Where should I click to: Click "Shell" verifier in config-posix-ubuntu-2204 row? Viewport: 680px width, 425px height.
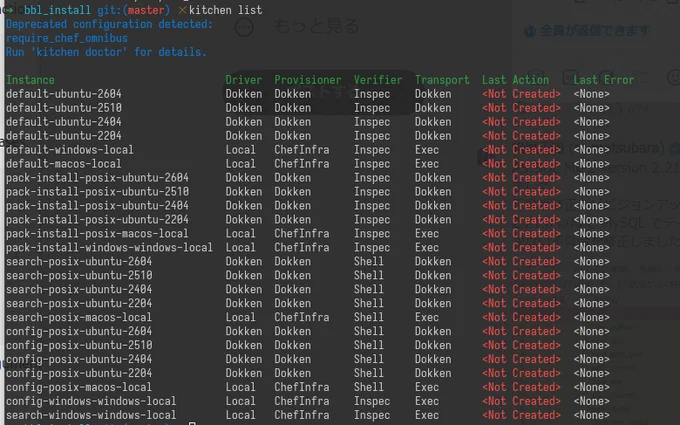(x=369, y=373)
